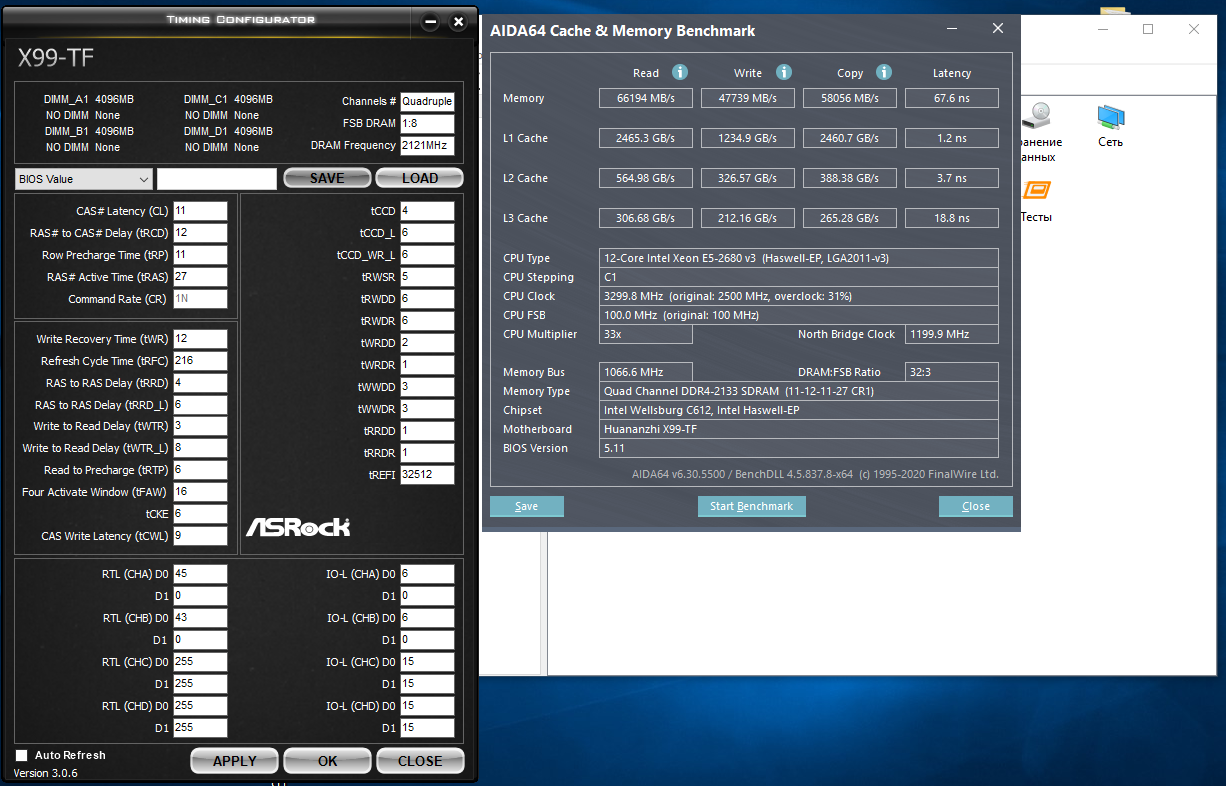This screenshot has height=786, width=1226.
Task: Enable the Auto Refresh checkbox
Action: click(22, 755)
